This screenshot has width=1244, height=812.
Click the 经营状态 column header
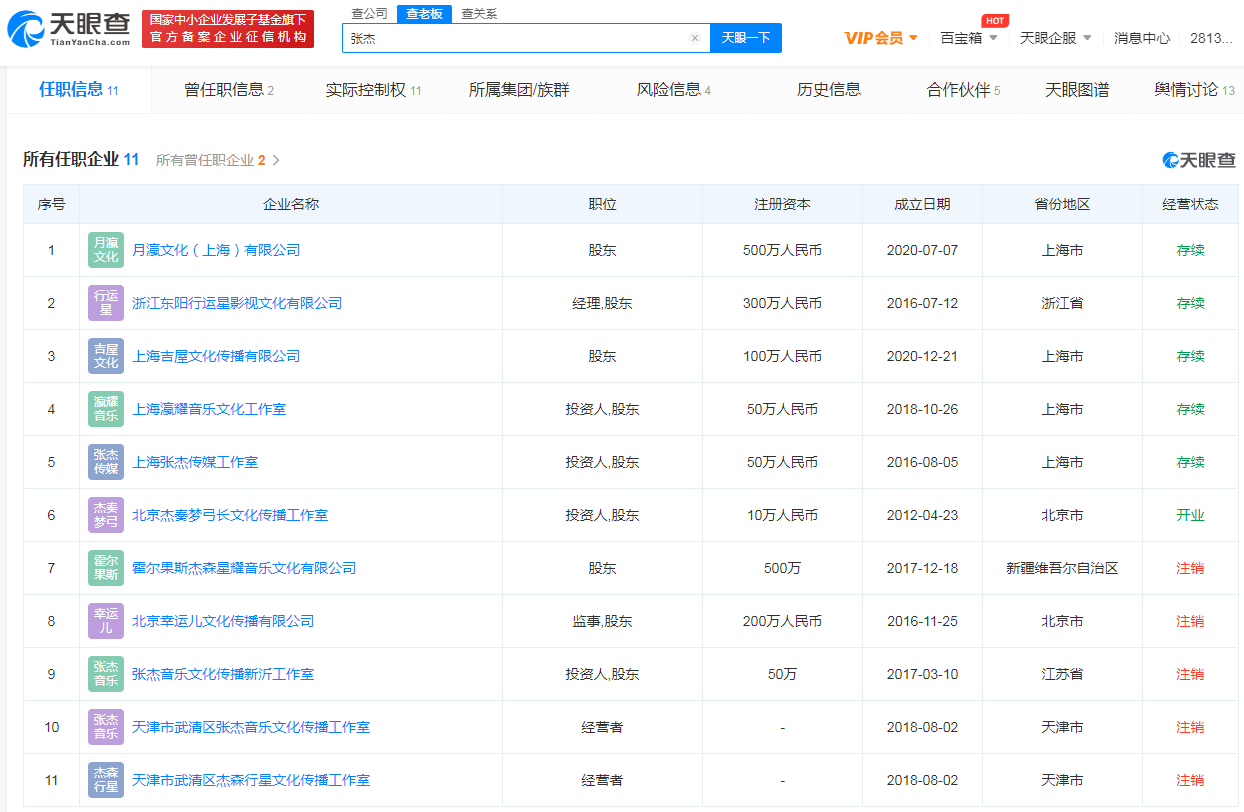[x=1190, y=204]
